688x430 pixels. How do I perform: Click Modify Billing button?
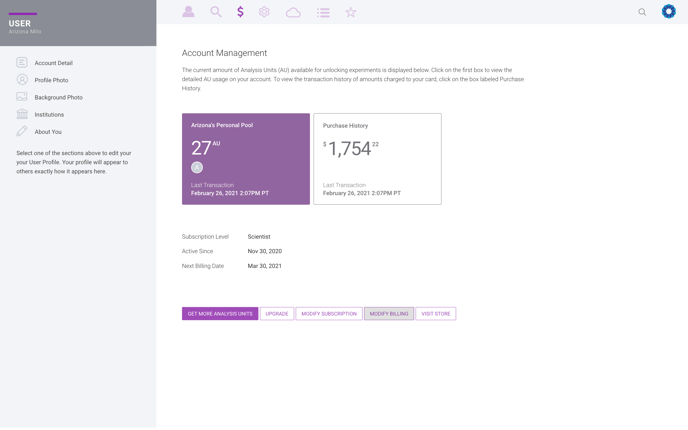point(389,314)
